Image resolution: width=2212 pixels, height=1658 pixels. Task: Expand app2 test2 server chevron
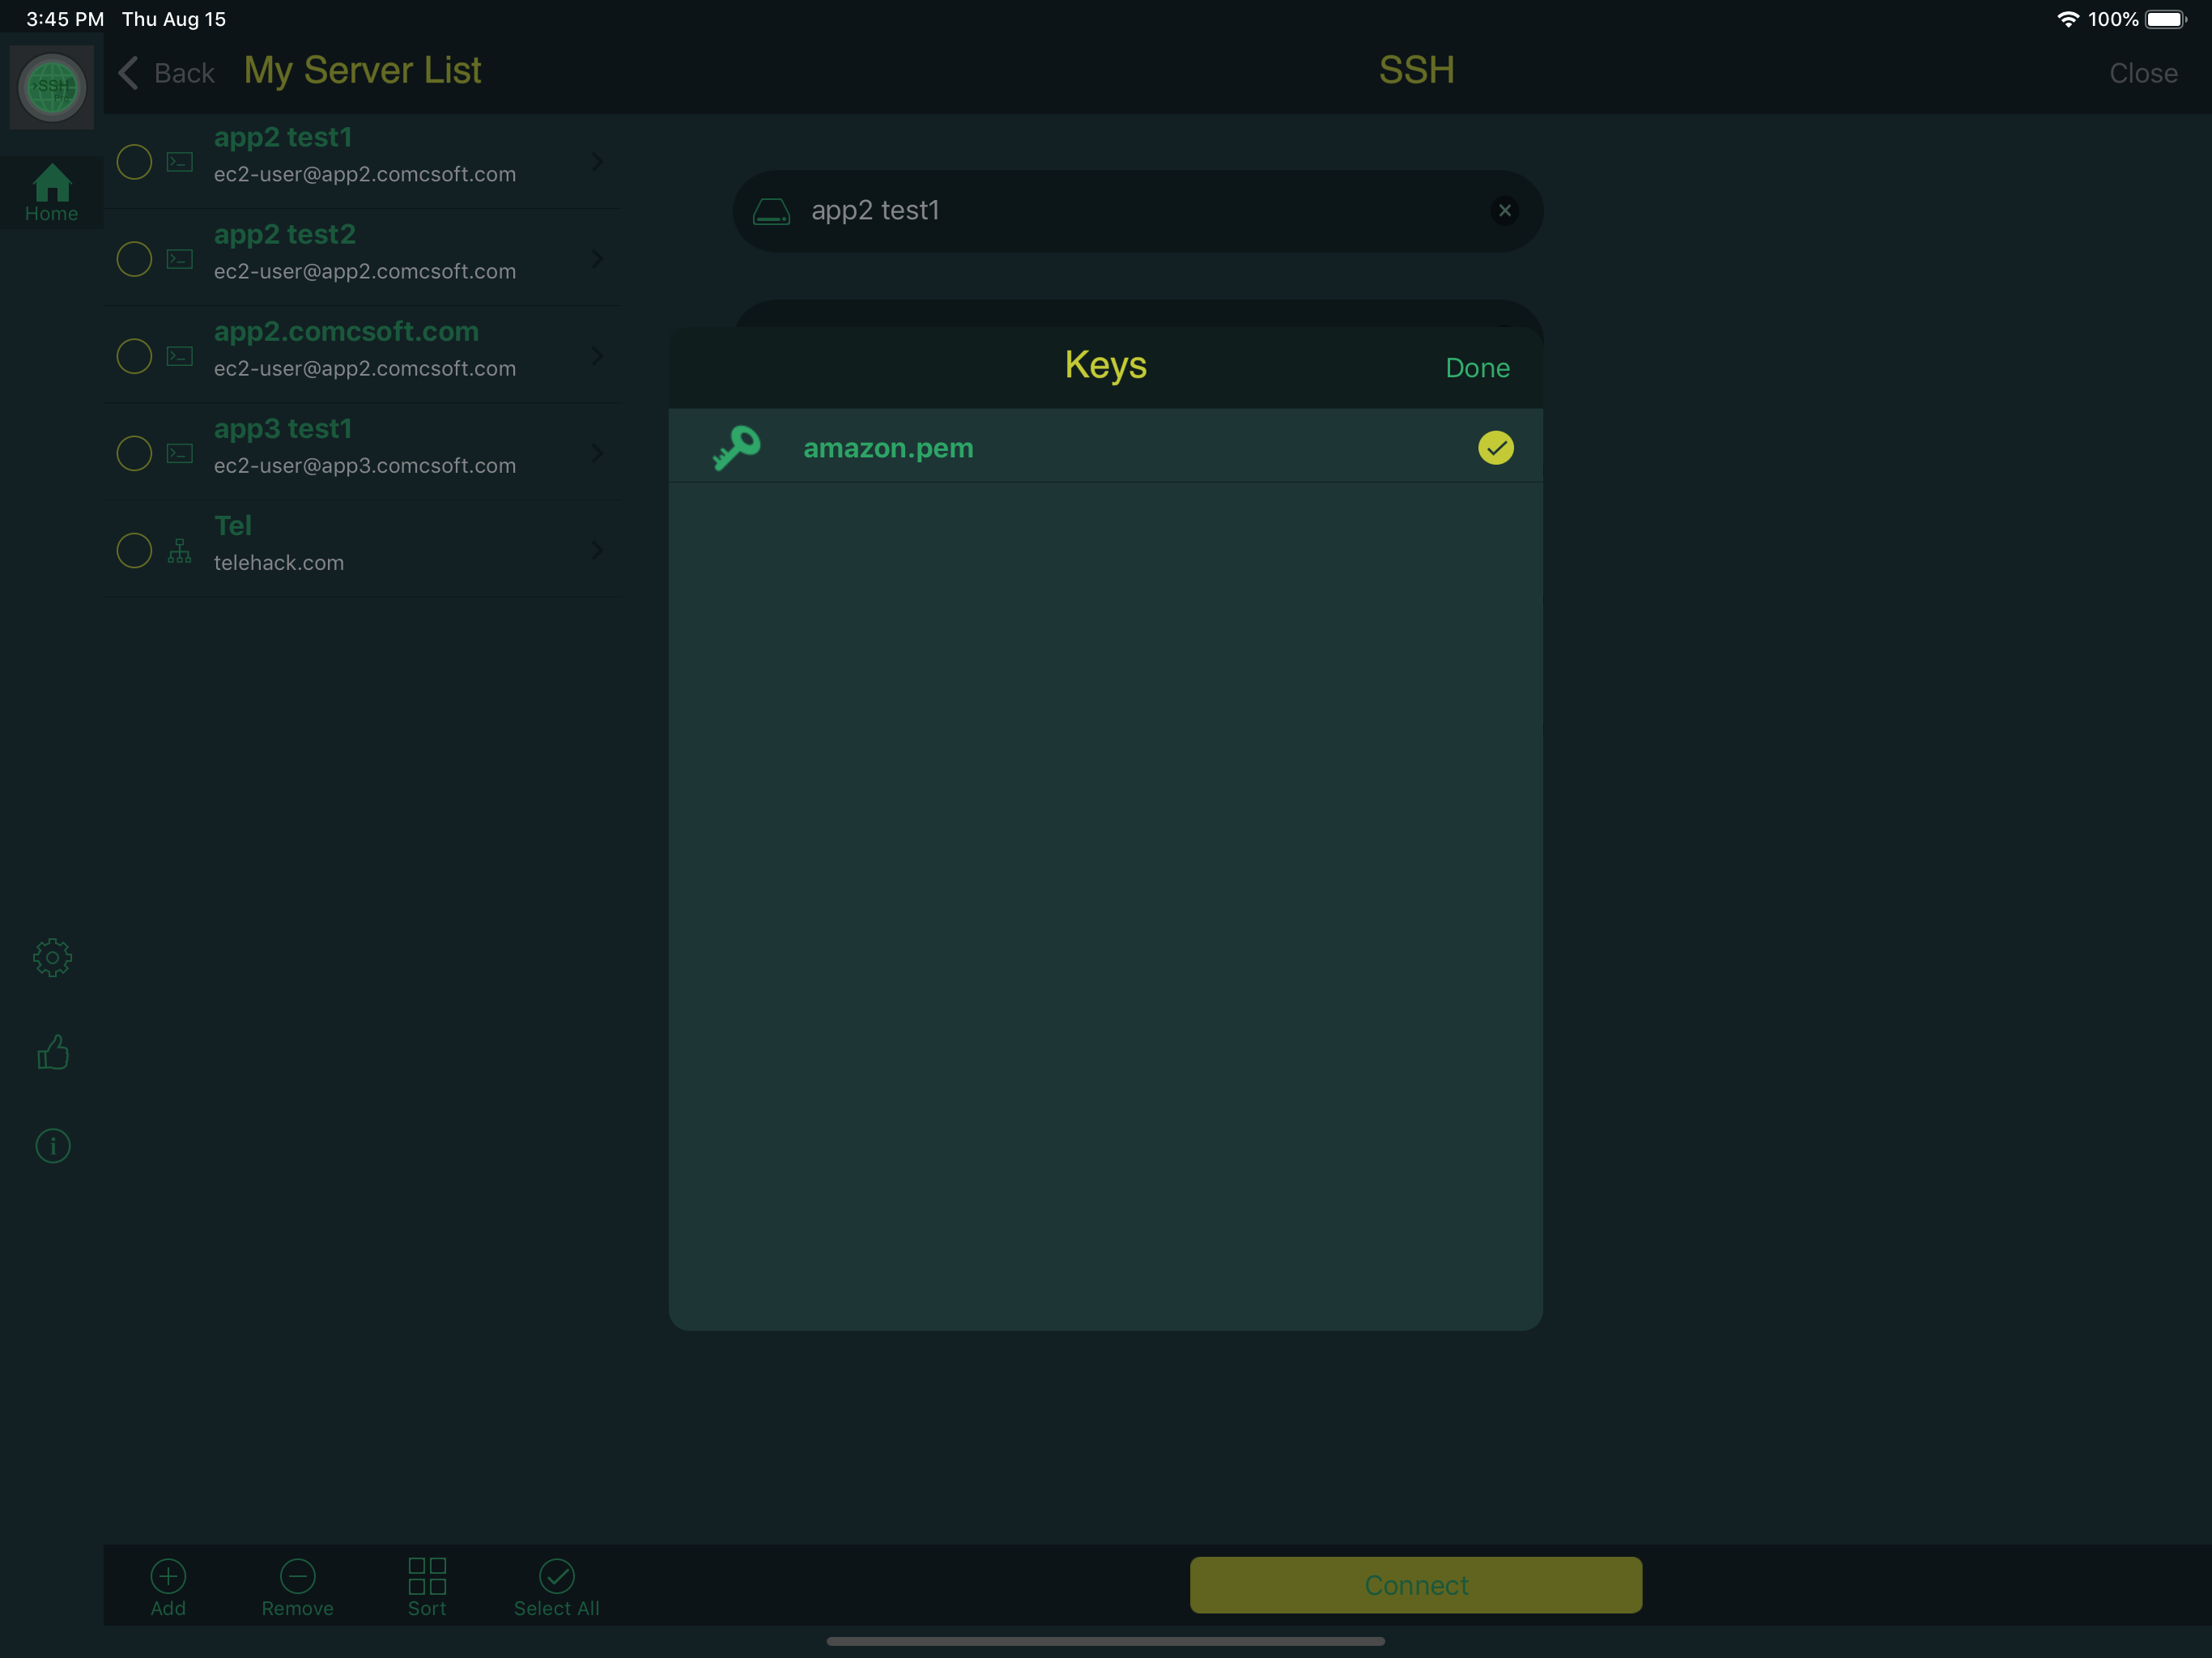597,259
